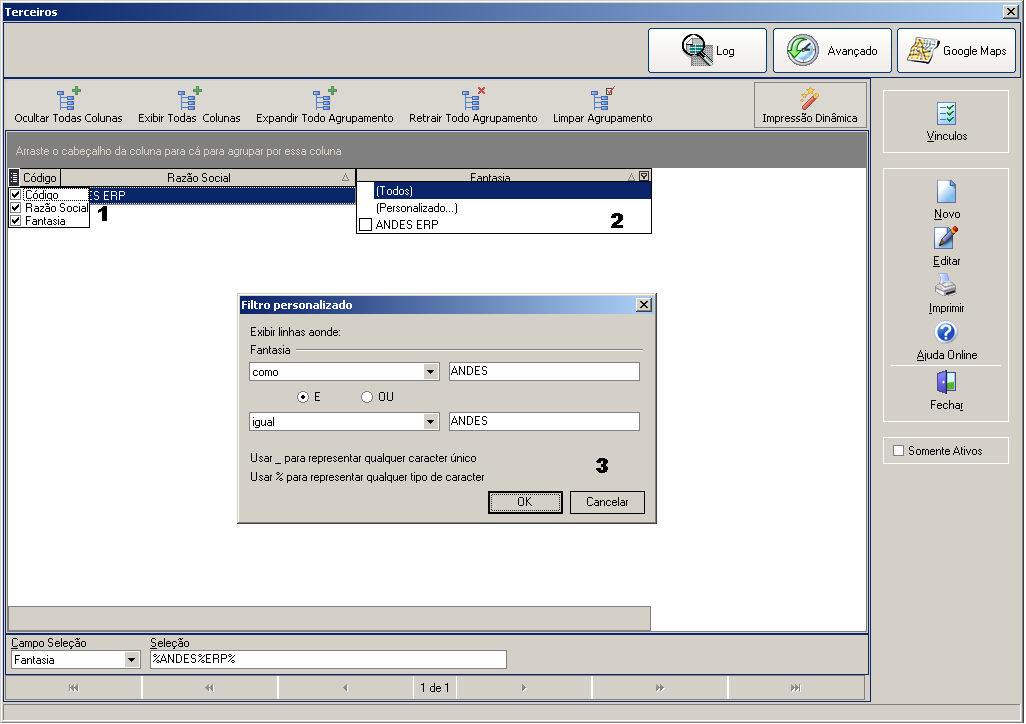Viewport: 1026px width, 724px height.
Task: Click the Fechar door icon
Action: 946,381
